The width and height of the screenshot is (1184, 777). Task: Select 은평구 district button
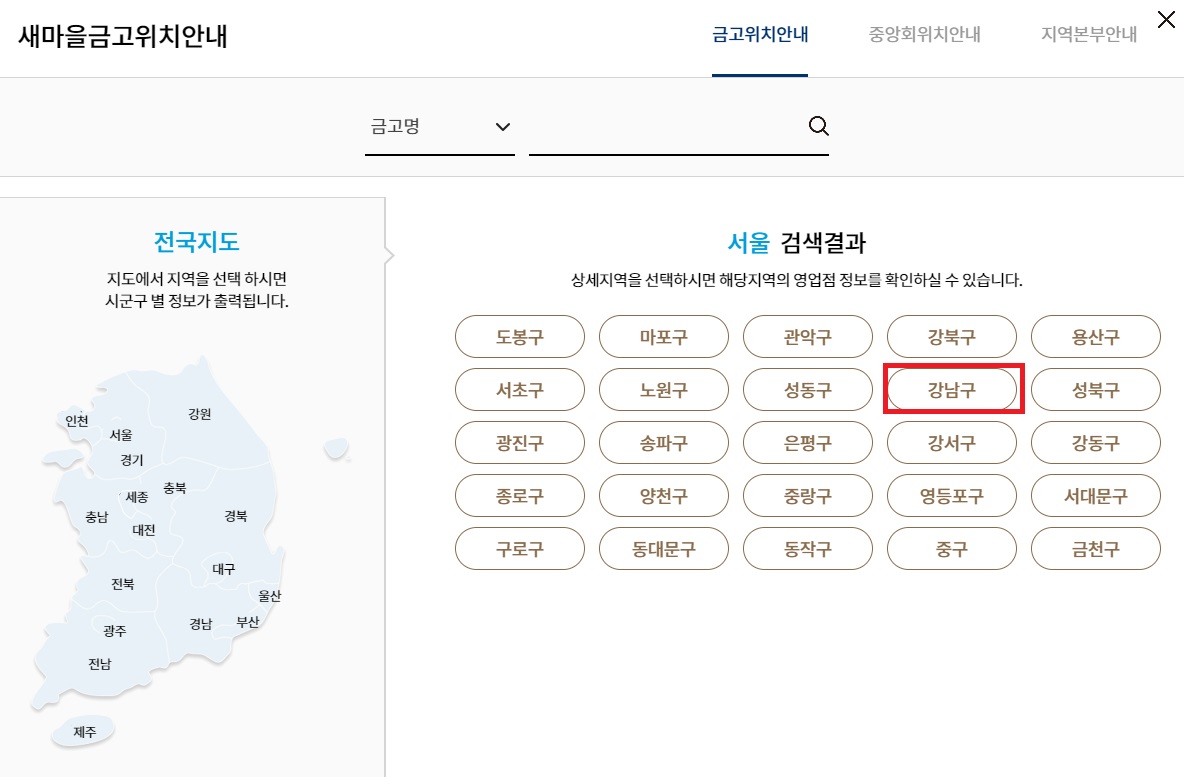click(x=808, y=442)
